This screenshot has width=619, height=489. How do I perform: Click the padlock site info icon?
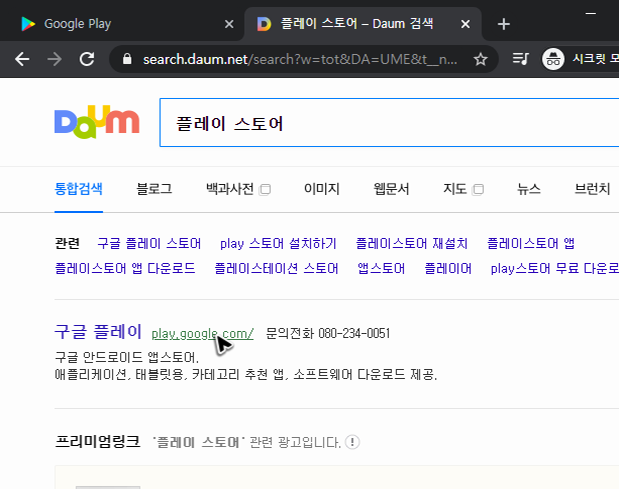(x=127, y=59)
